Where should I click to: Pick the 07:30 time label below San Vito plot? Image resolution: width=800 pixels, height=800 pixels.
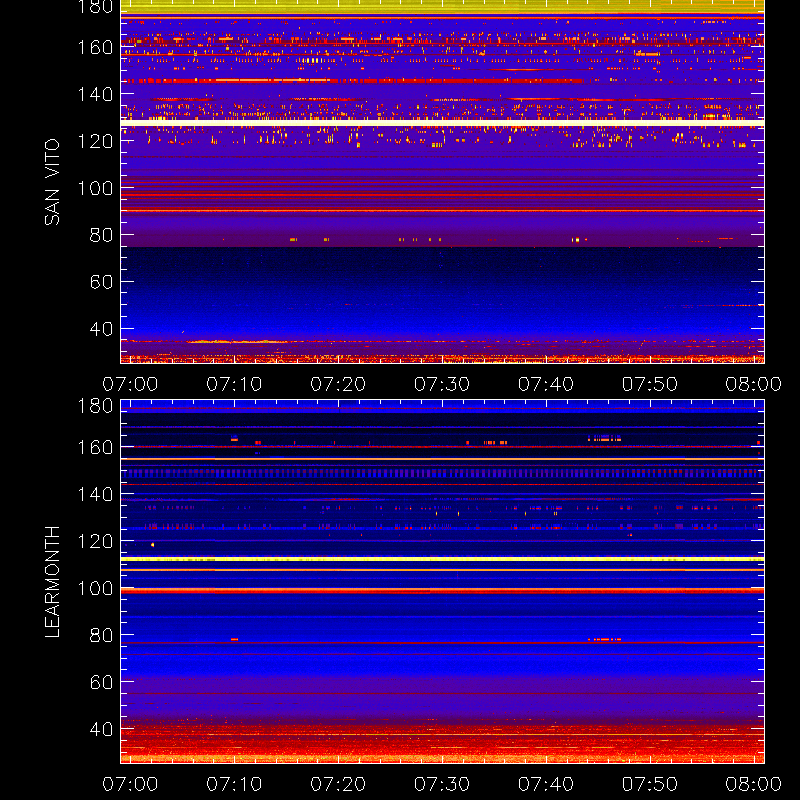point(442,384)
